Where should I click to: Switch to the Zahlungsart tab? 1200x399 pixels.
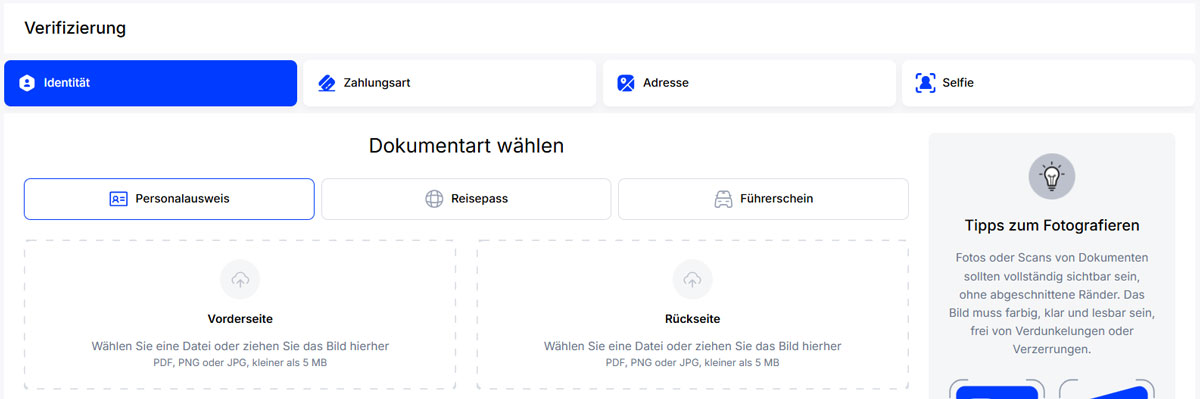click(449, 83)
